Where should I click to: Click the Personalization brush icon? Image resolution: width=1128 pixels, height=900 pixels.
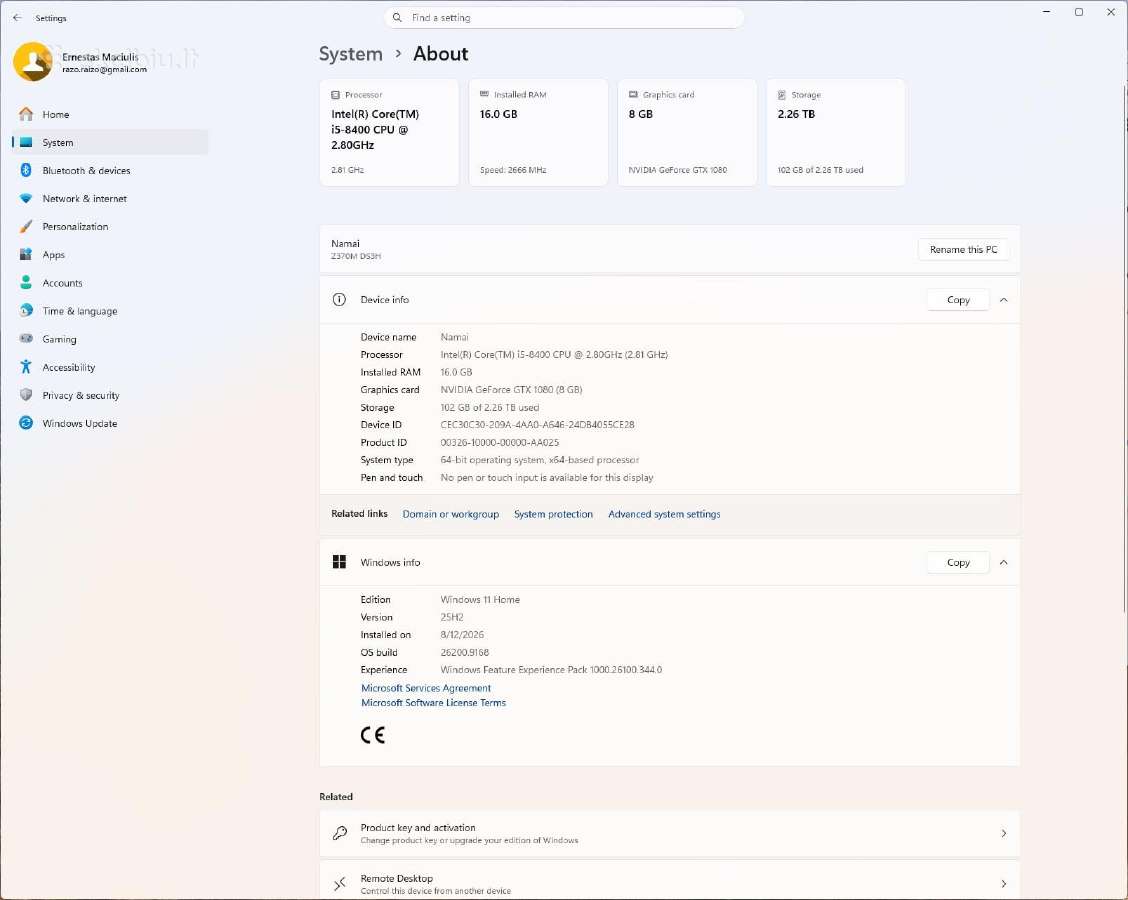26,226
